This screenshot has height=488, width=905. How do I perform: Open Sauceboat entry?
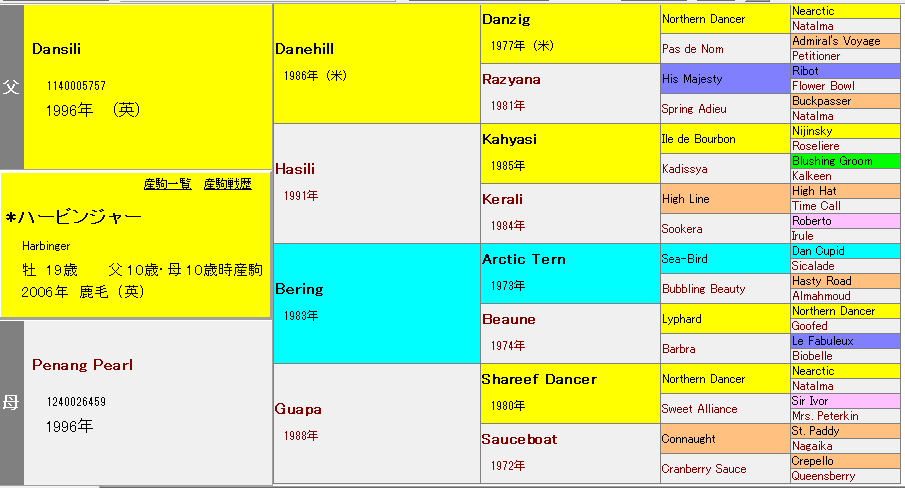[x=519, y=439]
